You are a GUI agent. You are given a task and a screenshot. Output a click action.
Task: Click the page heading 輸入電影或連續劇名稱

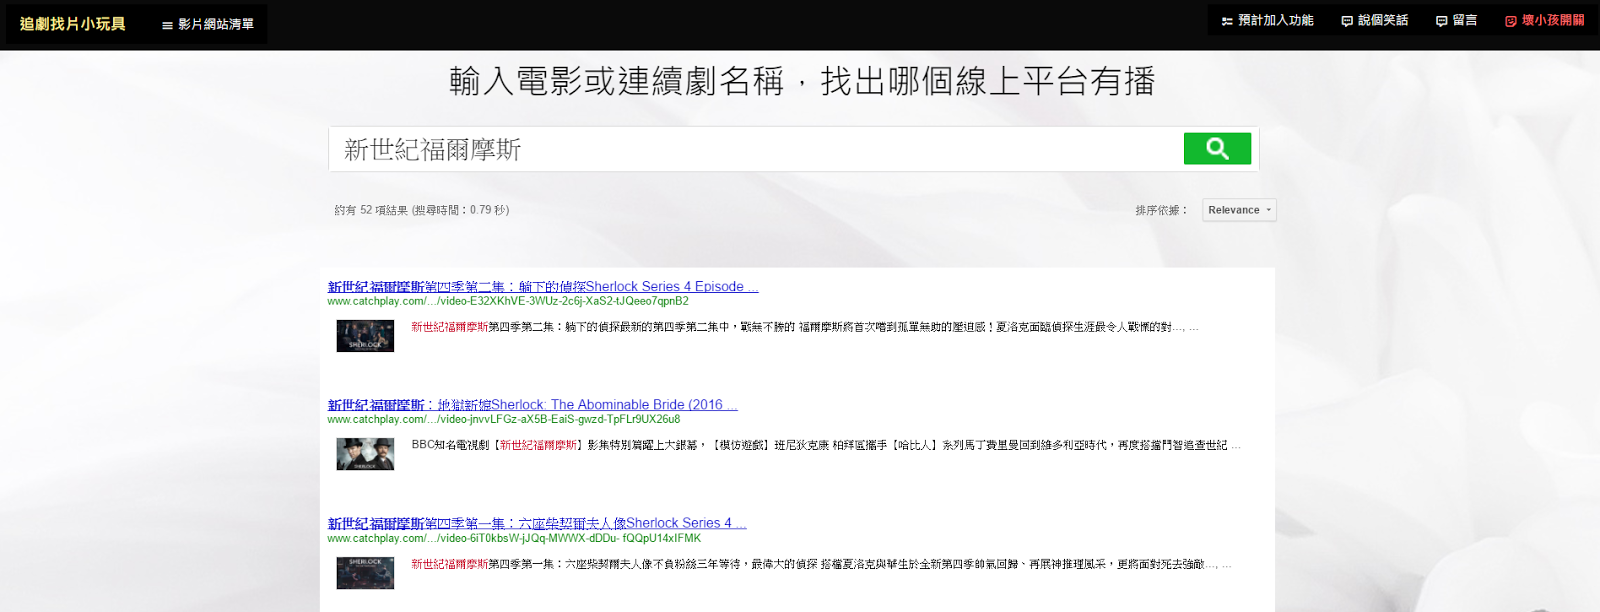[x=802, y=81]
